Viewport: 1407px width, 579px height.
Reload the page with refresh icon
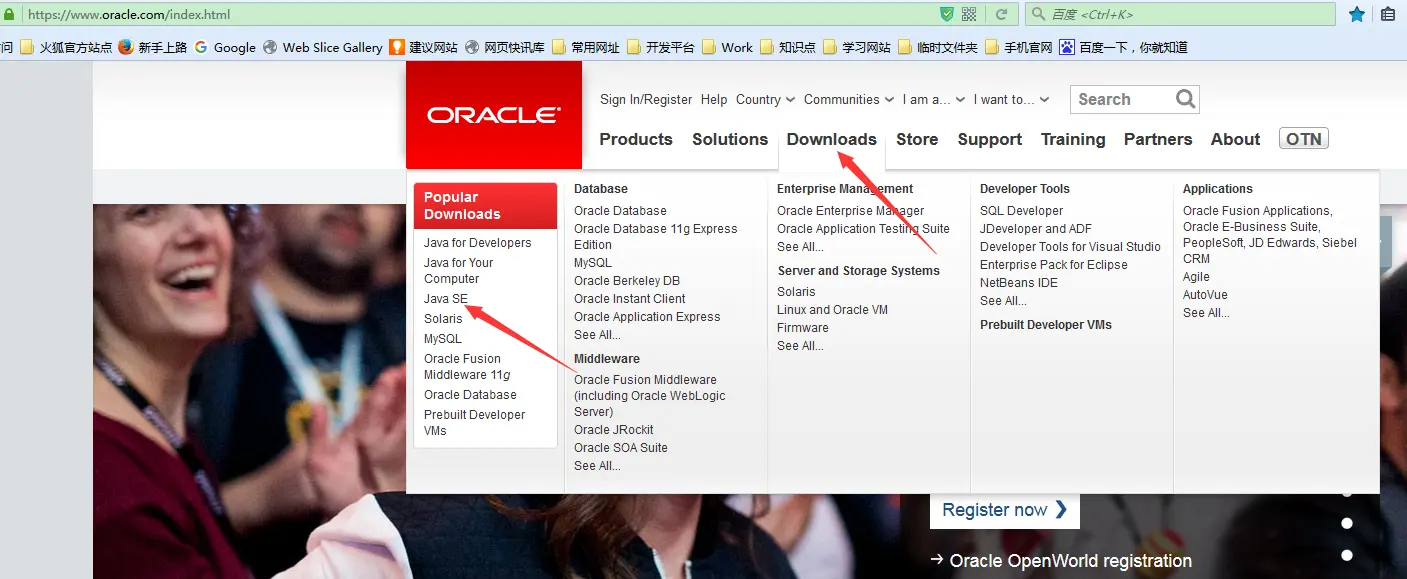tap(1000, 14)
